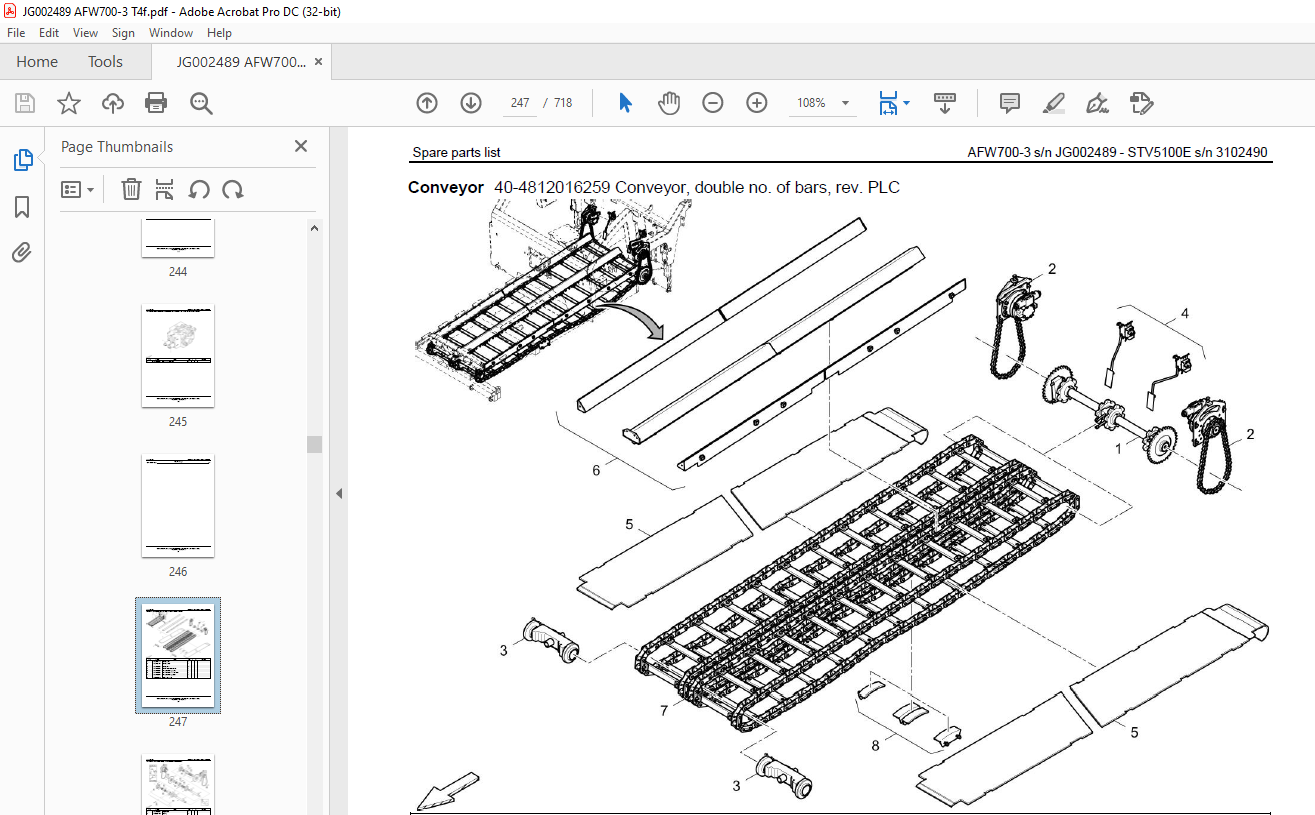Viewport: 1315px width, 815px height.
Task: Open the Window menu
Action: tap(171, 33)
